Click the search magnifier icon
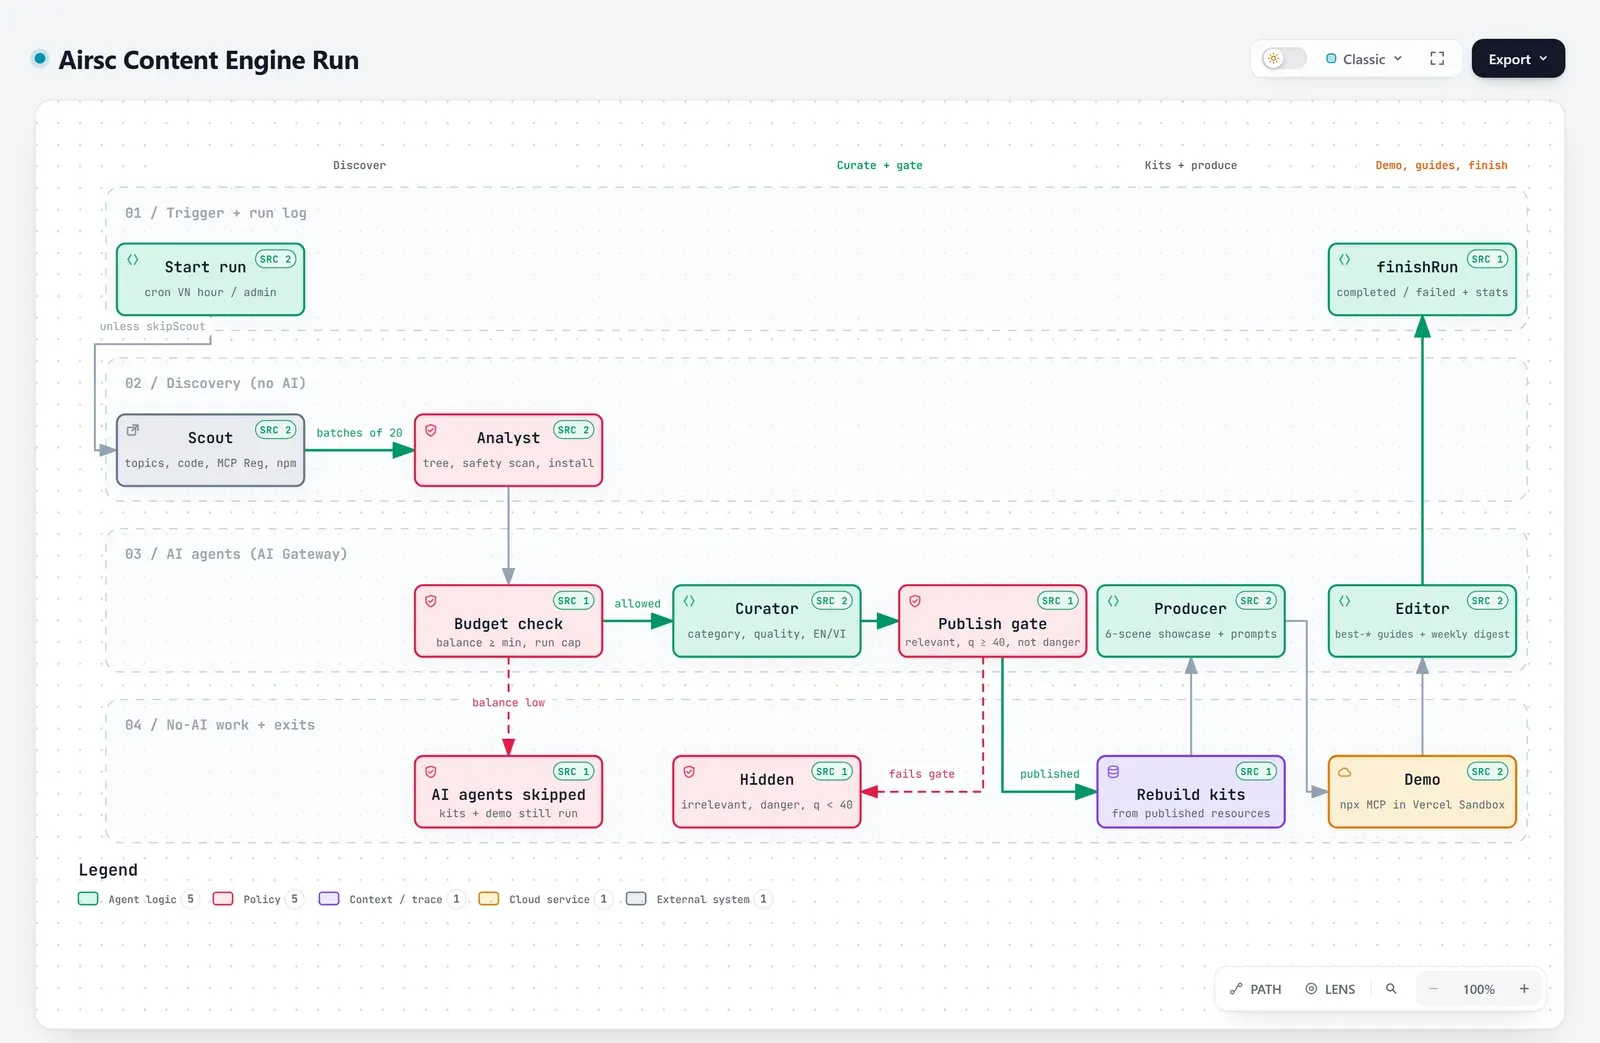 click(x=1391, y=989)
